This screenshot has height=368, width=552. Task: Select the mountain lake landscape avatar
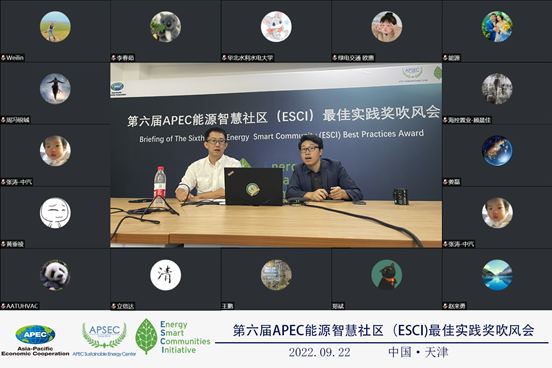497,275
